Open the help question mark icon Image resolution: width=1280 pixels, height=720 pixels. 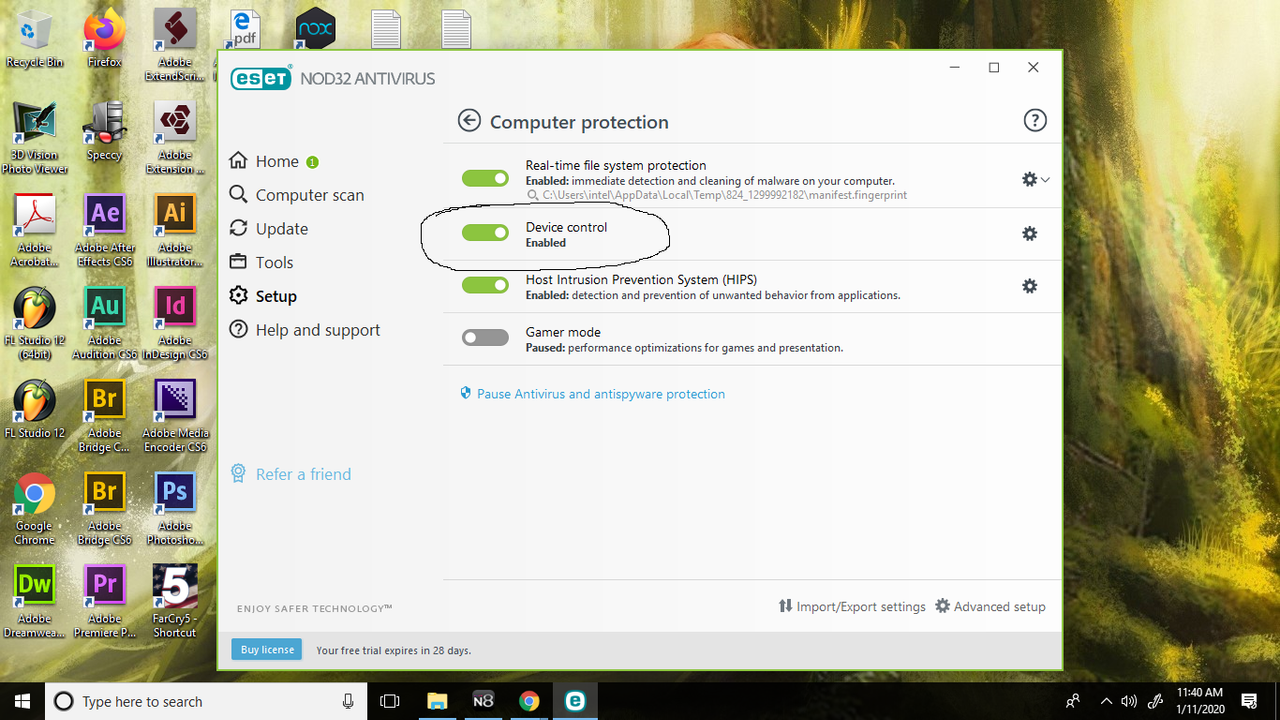point(1035,121)
